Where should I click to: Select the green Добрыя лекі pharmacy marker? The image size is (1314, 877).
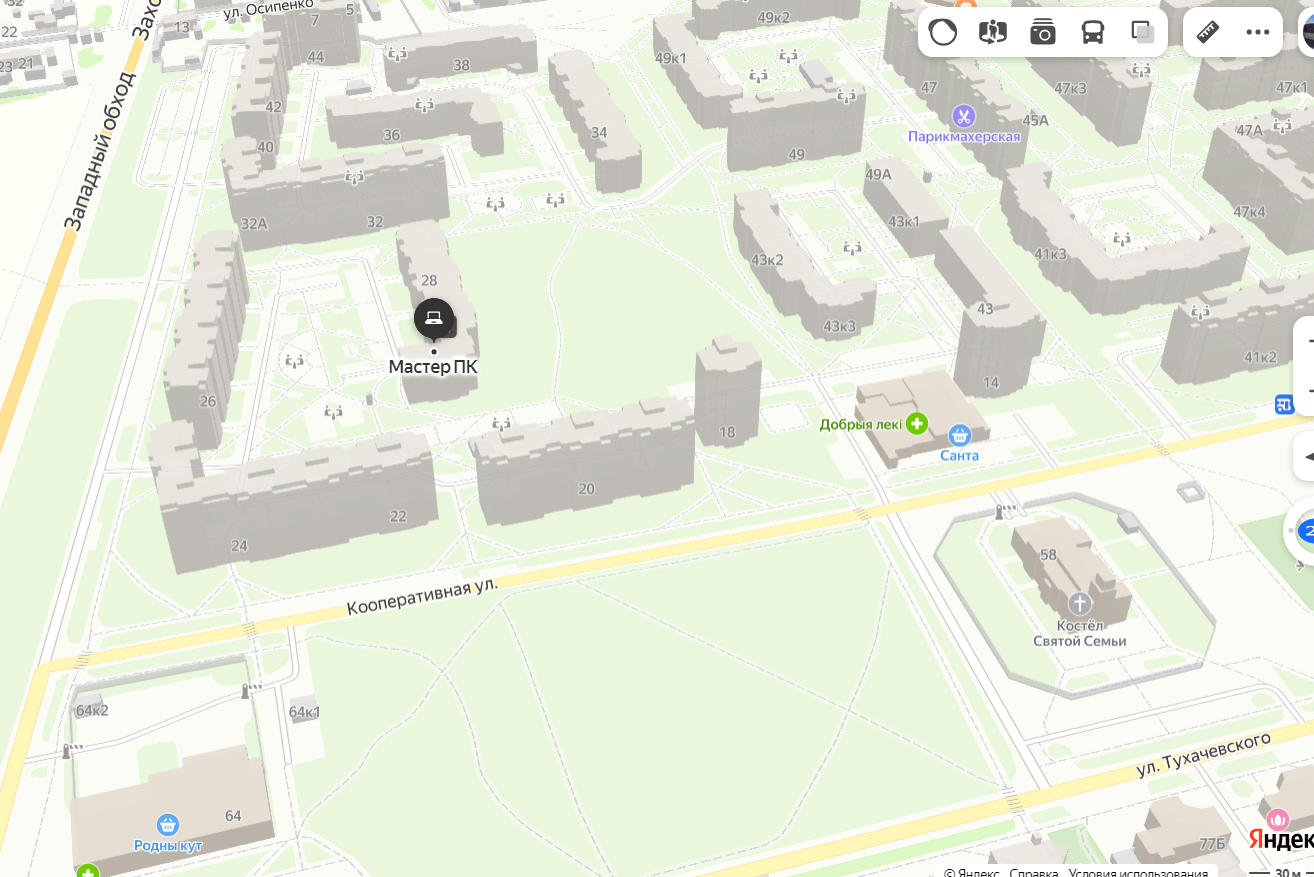(x=917, y=424)
